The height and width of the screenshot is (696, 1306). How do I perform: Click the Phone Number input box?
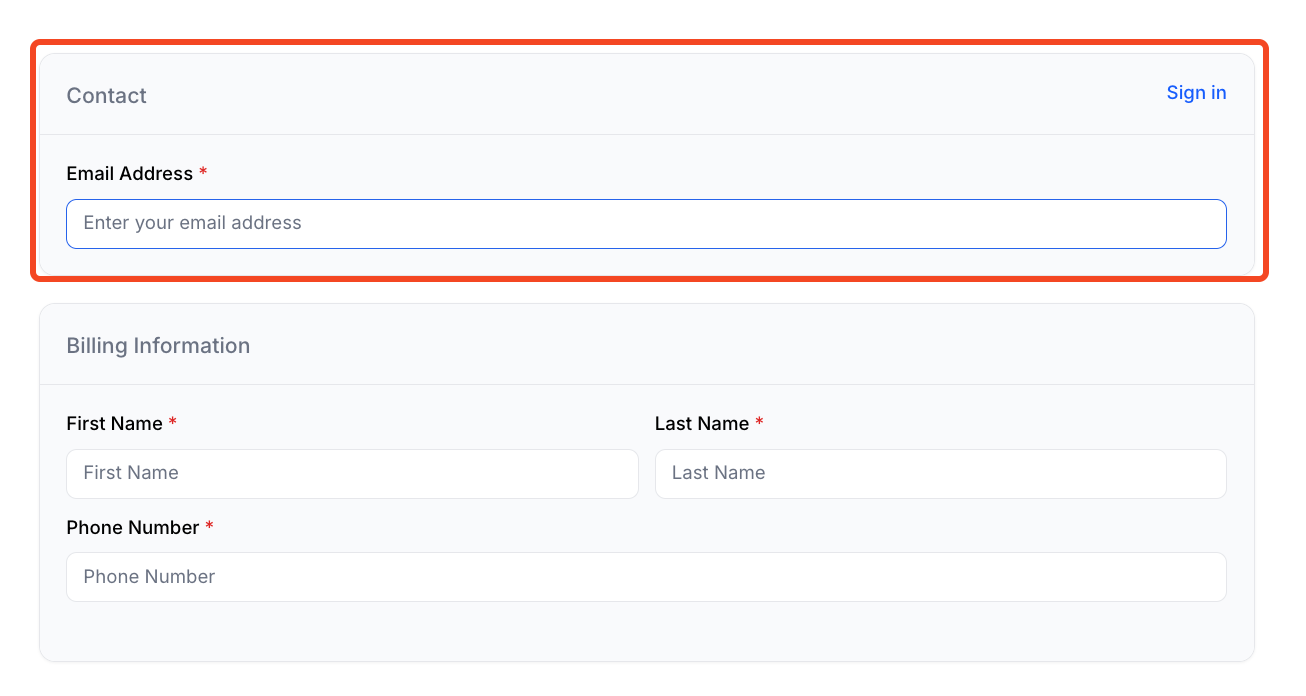(x=646, y=577)
